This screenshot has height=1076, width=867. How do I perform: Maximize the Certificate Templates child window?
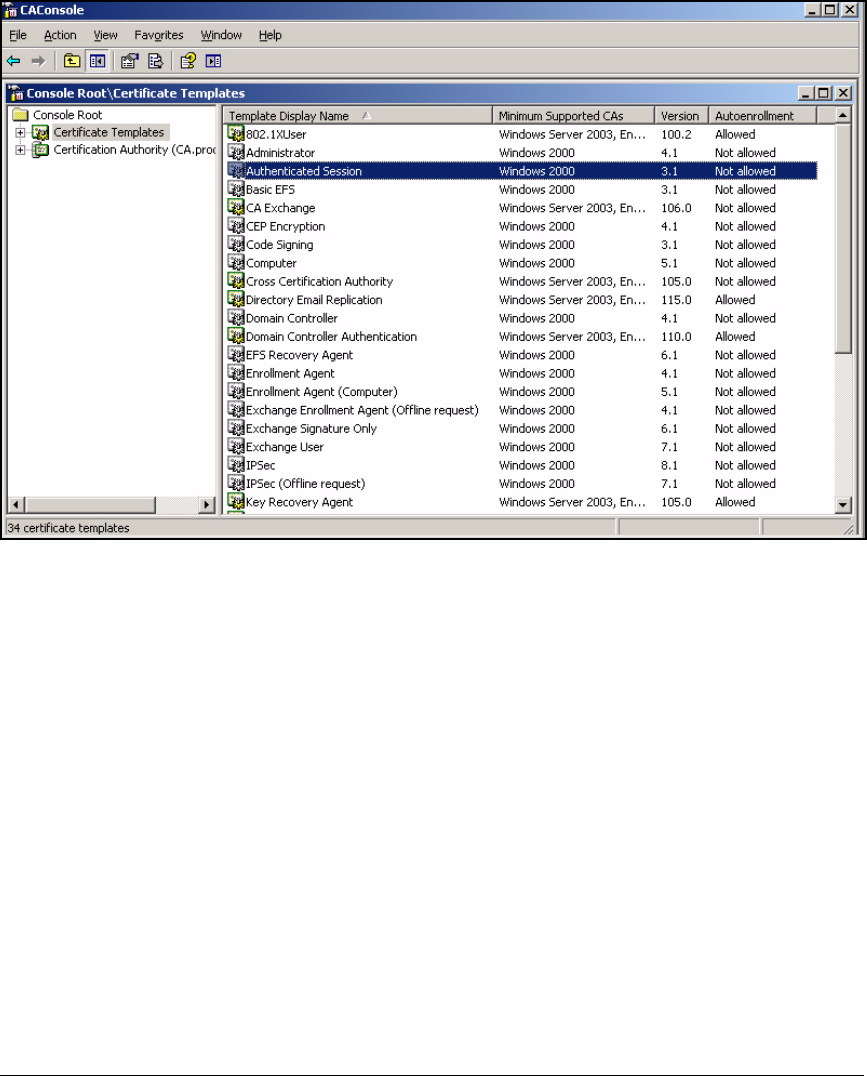point(824,93)
